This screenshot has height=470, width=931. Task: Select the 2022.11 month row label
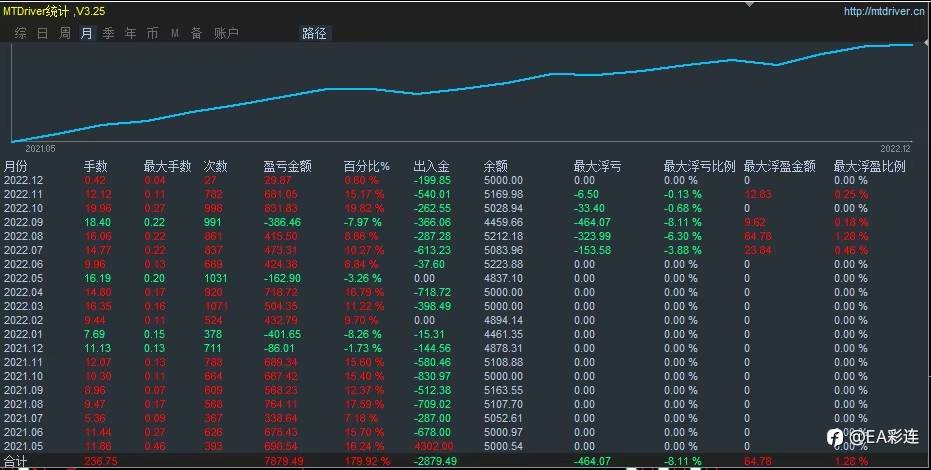point(24,194)
